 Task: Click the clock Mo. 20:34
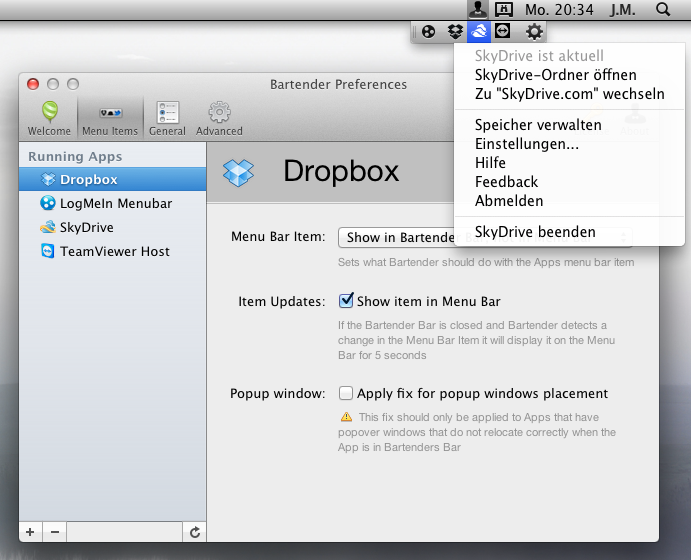tap(559, 10)
